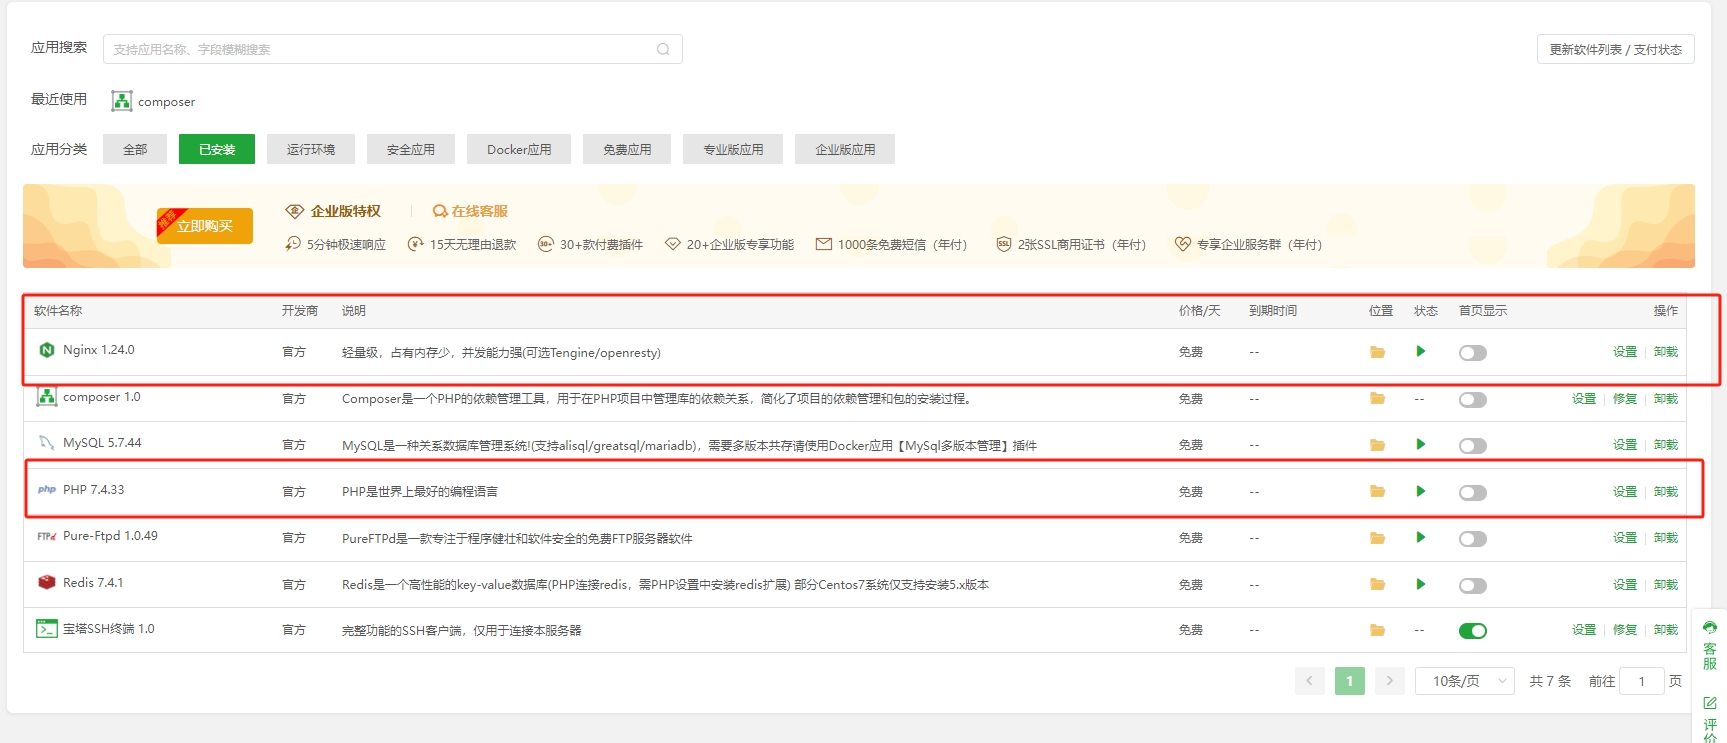Viewport: 1727px width, 743px height.
Task: Click the MySQL 5.7.44 software name
Action: [102, 443]
